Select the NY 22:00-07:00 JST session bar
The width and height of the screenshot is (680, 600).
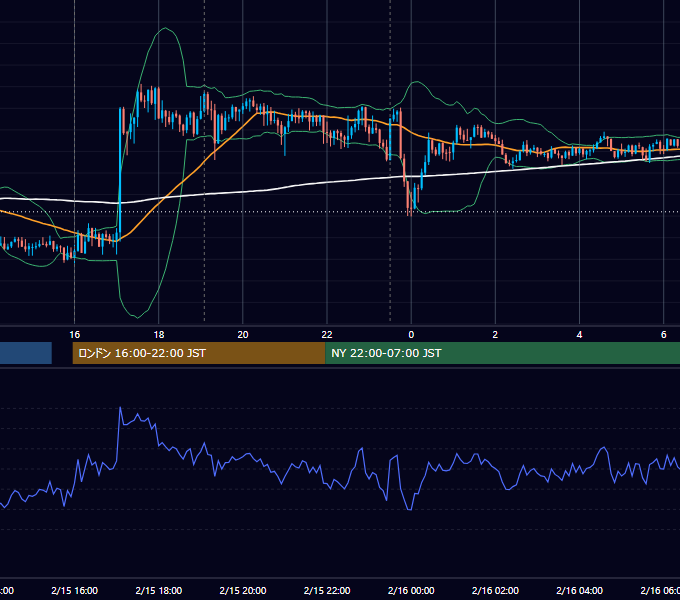coord(502,353)
